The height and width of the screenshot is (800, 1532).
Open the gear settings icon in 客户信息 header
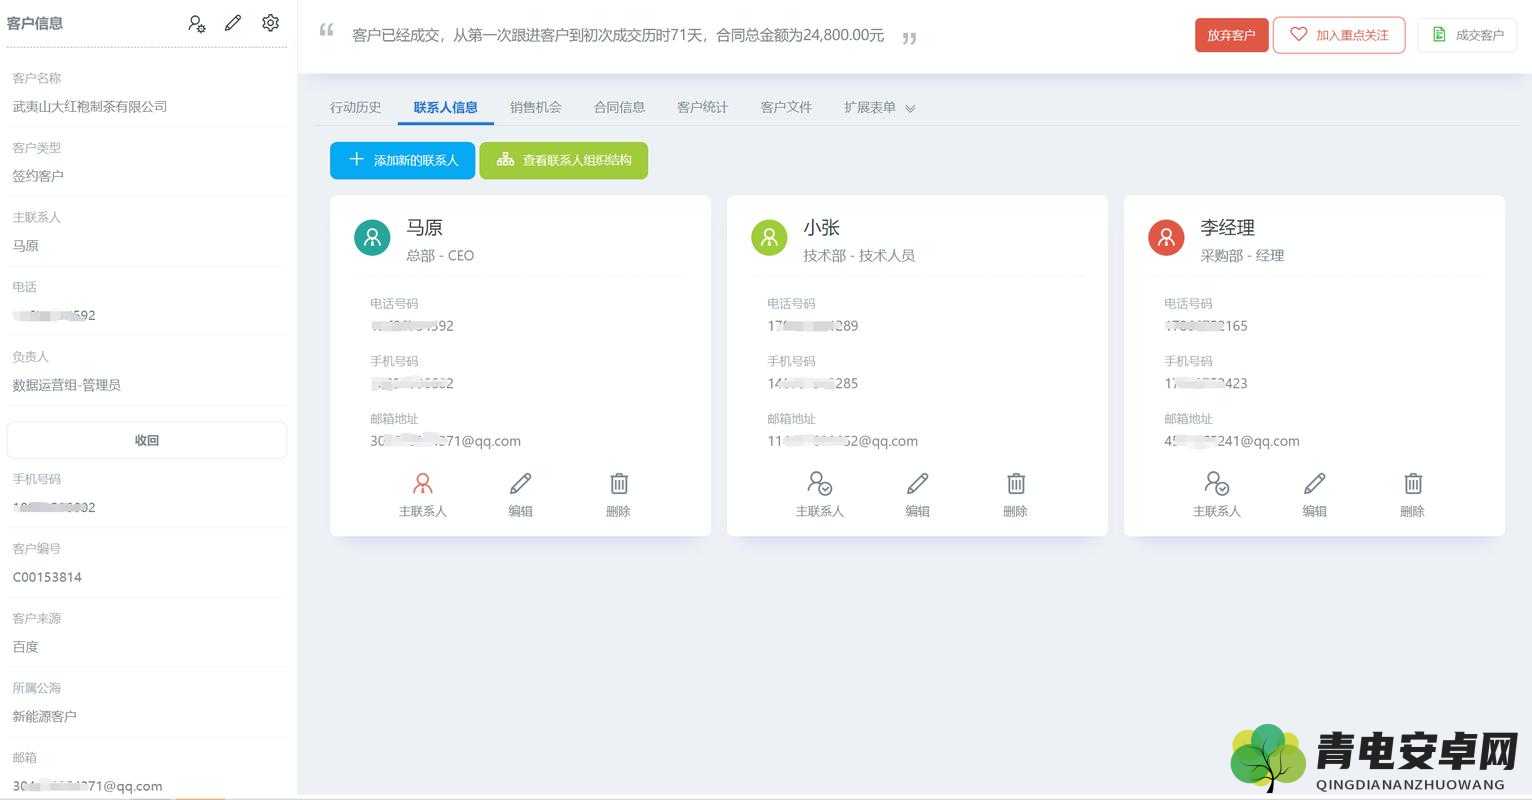pos(270,22)
